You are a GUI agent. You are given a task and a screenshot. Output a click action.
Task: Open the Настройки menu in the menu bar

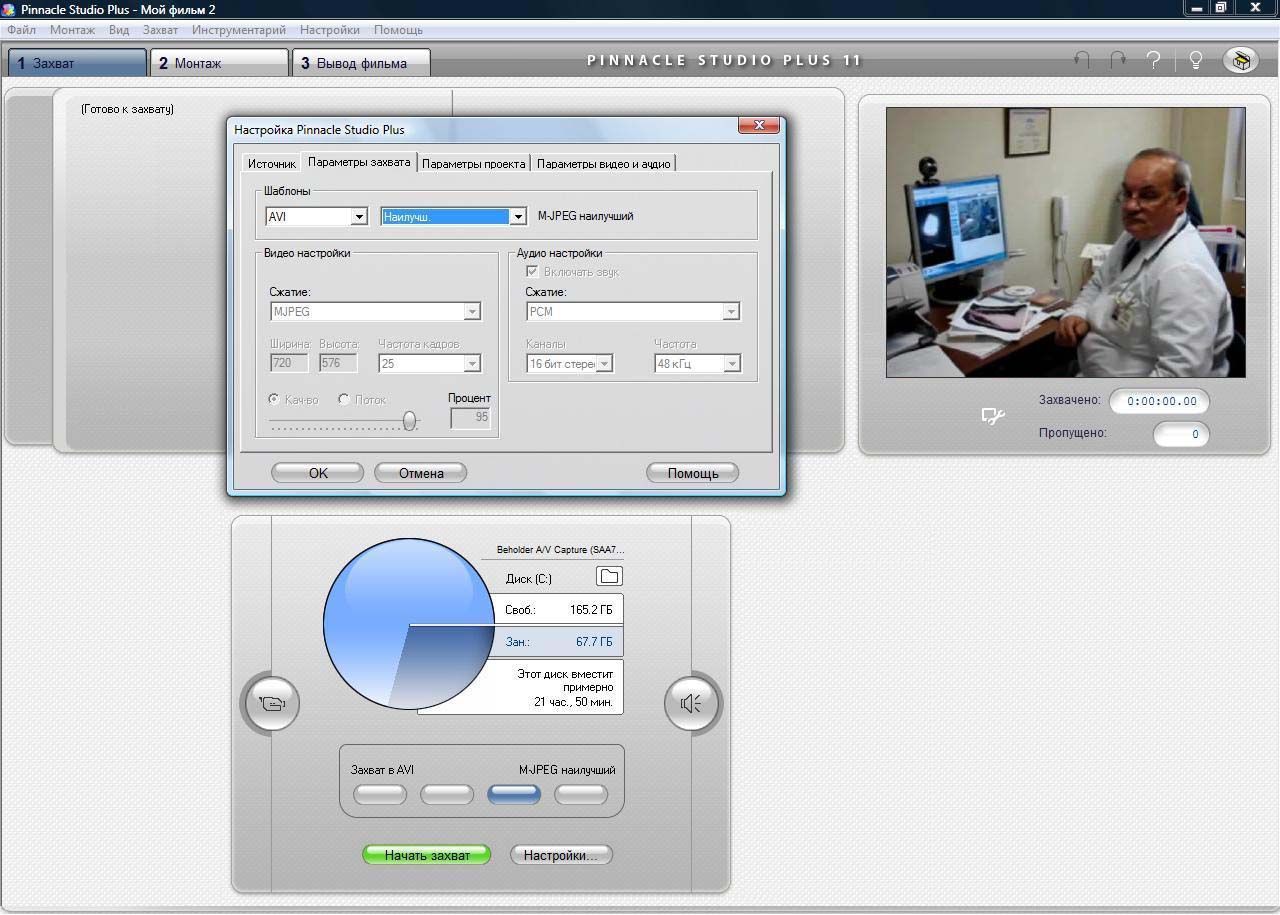click(x=330, y=30)
